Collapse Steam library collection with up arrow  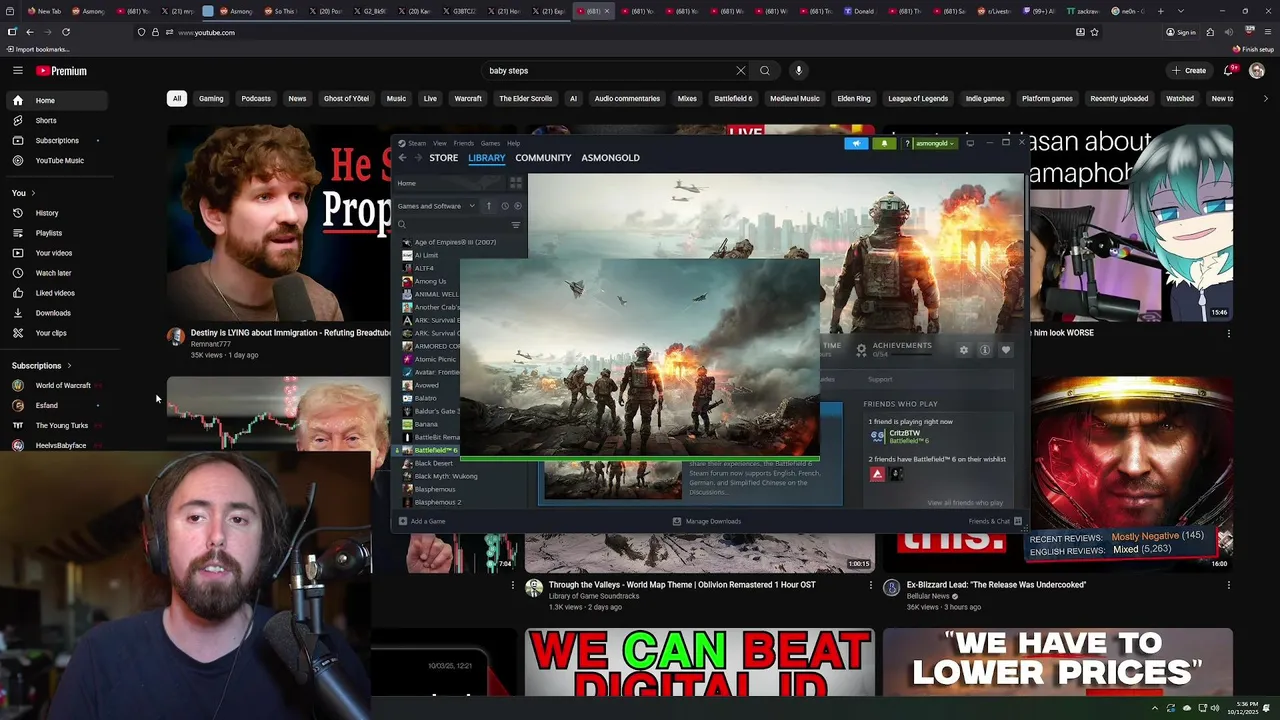click(489, 206)
